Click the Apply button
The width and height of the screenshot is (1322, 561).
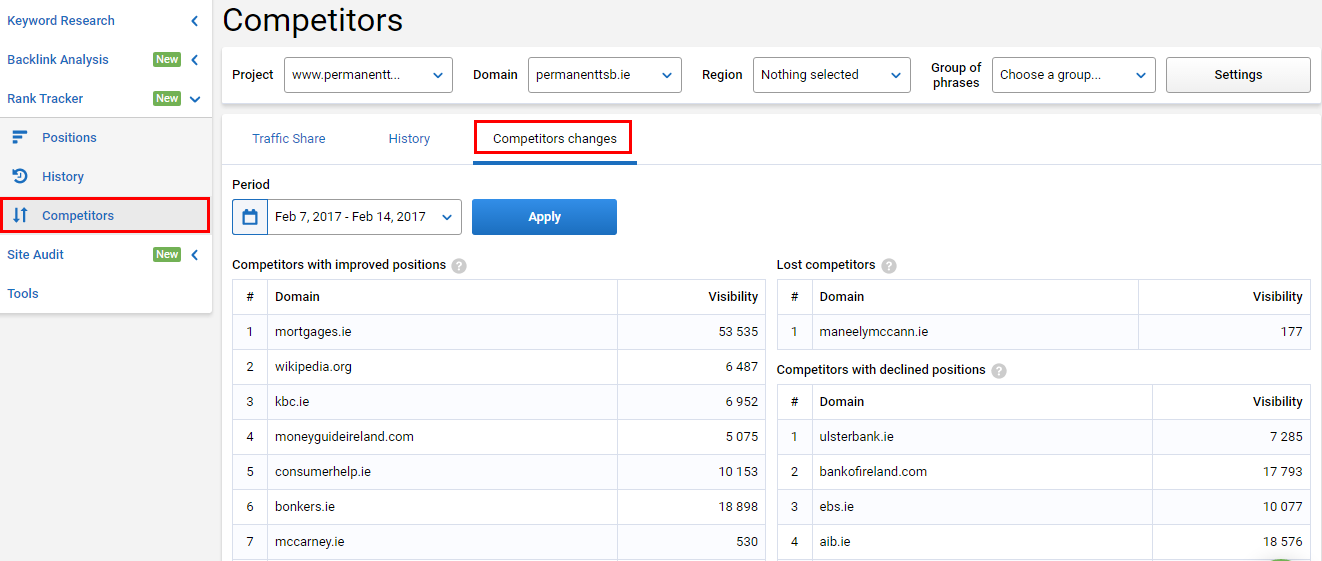click(544, 217)
